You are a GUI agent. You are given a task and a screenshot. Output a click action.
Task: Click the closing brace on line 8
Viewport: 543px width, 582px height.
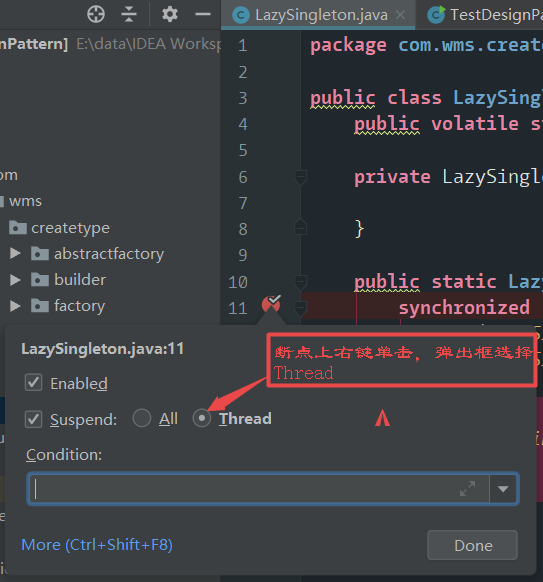click(x=359, y=229)
